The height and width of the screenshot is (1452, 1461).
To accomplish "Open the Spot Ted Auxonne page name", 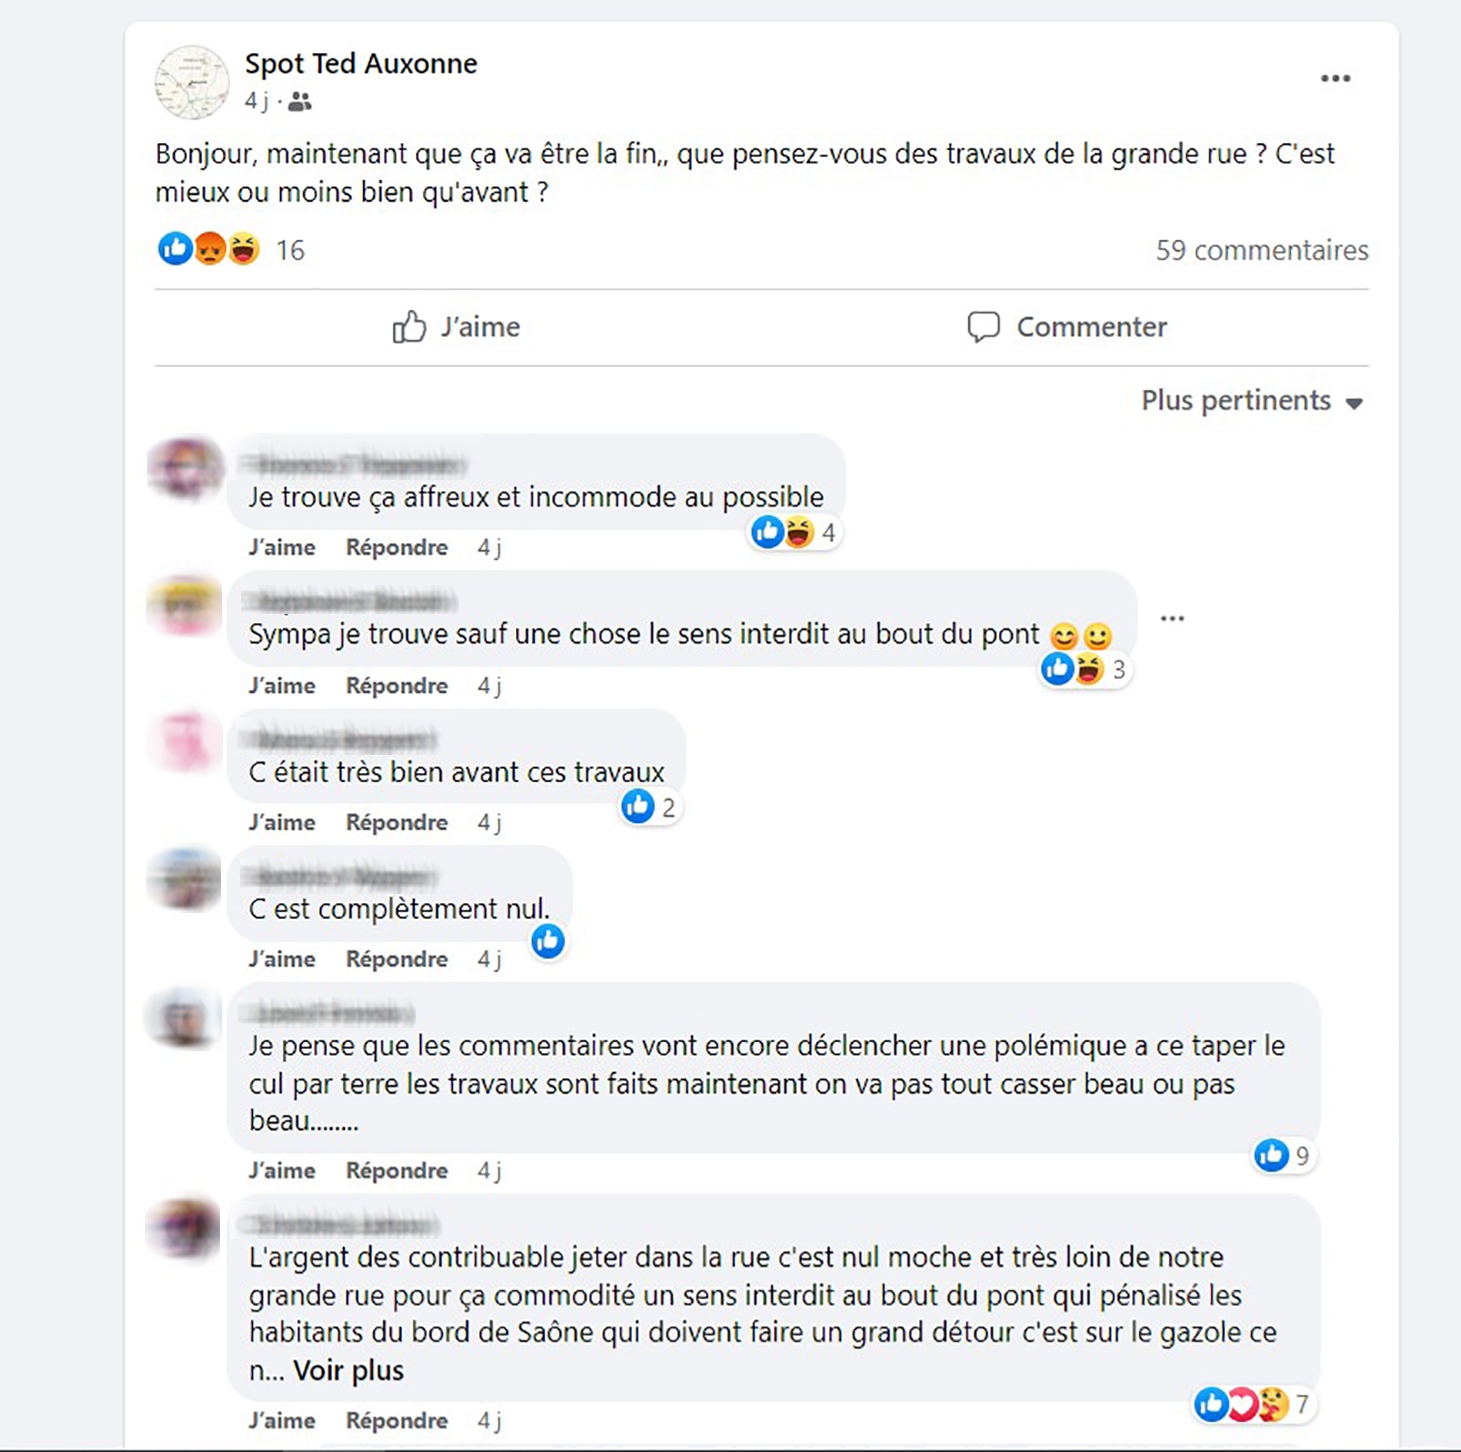I will point(361,63).
